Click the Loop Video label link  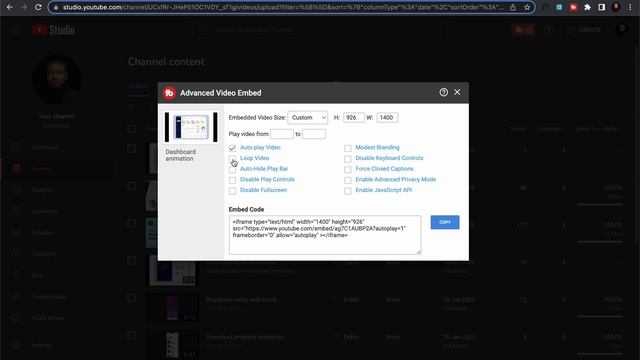click(x=254, y=158)
